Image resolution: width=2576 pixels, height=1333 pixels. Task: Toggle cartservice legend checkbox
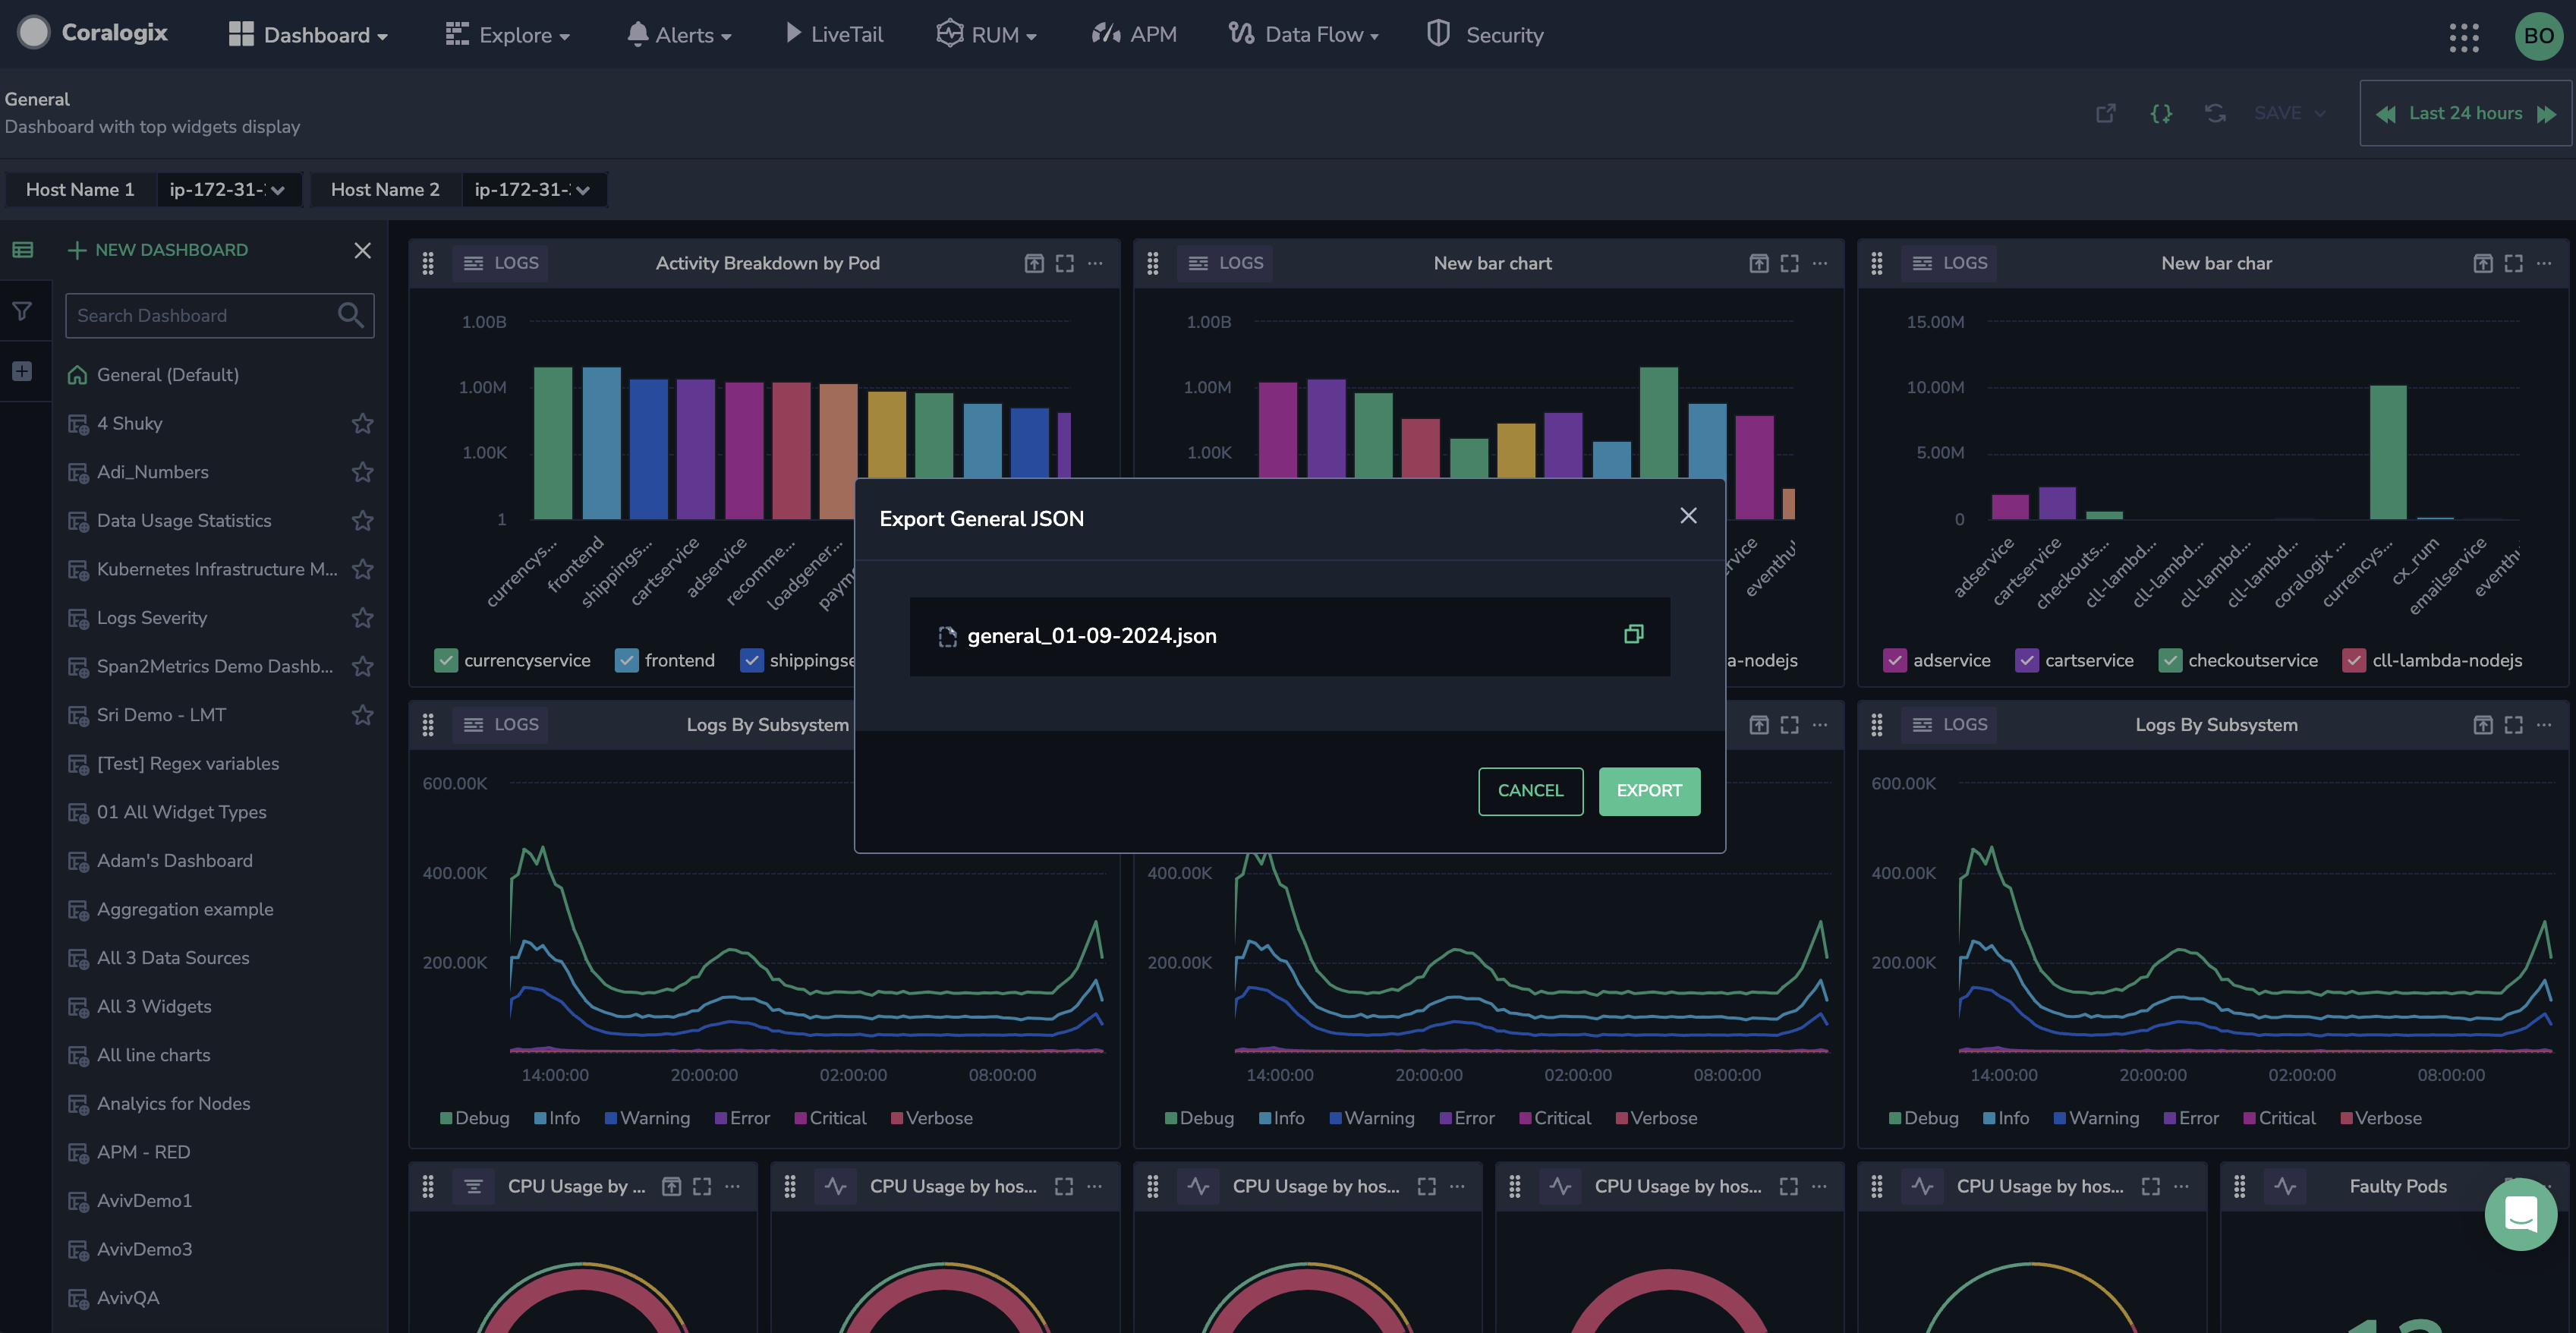click(2026, 660)
